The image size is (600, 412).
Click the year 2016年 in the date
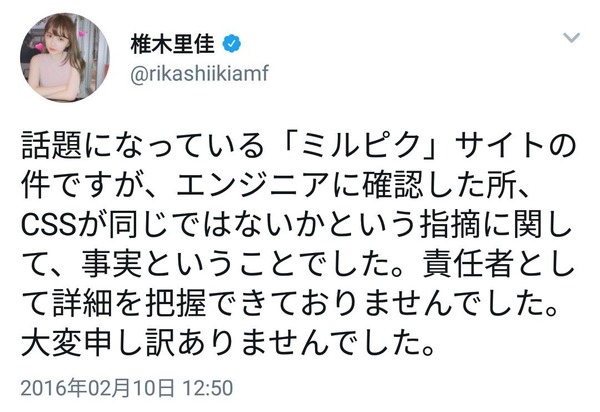click(54, 388)
